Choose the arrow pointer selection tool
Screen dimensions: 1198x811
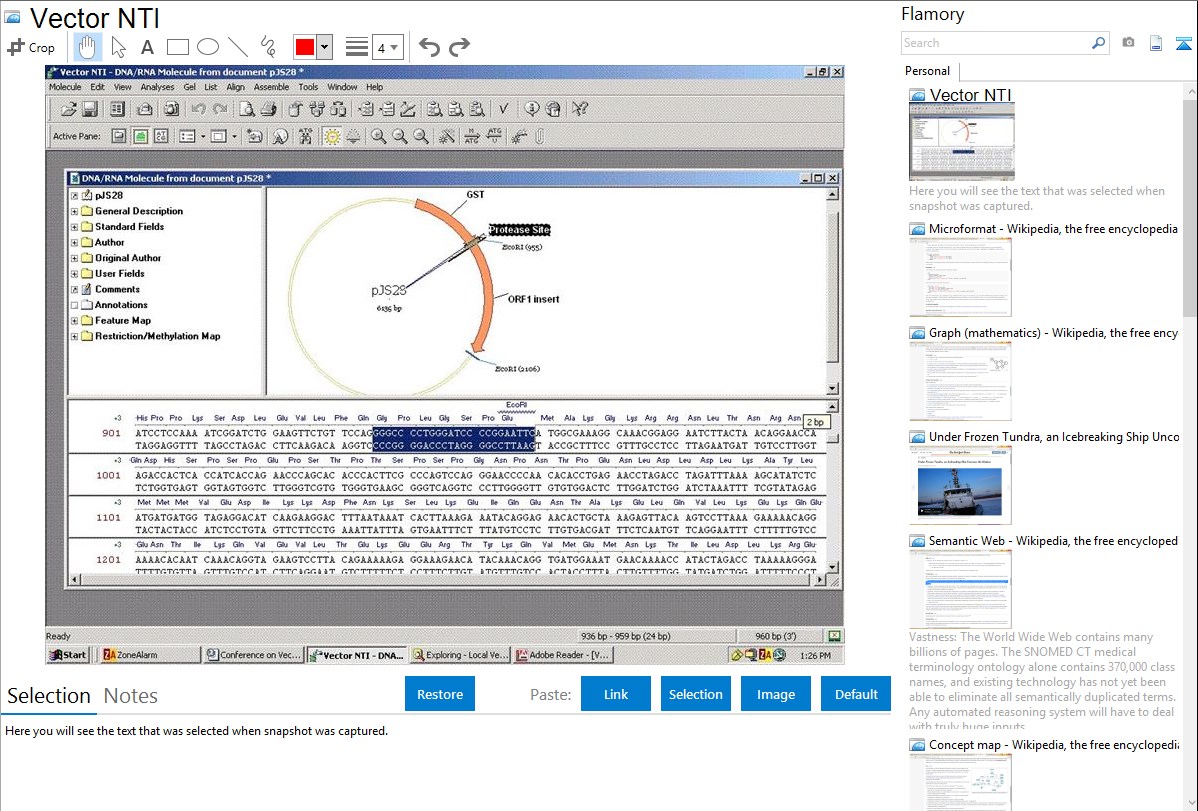coord(118,47)
